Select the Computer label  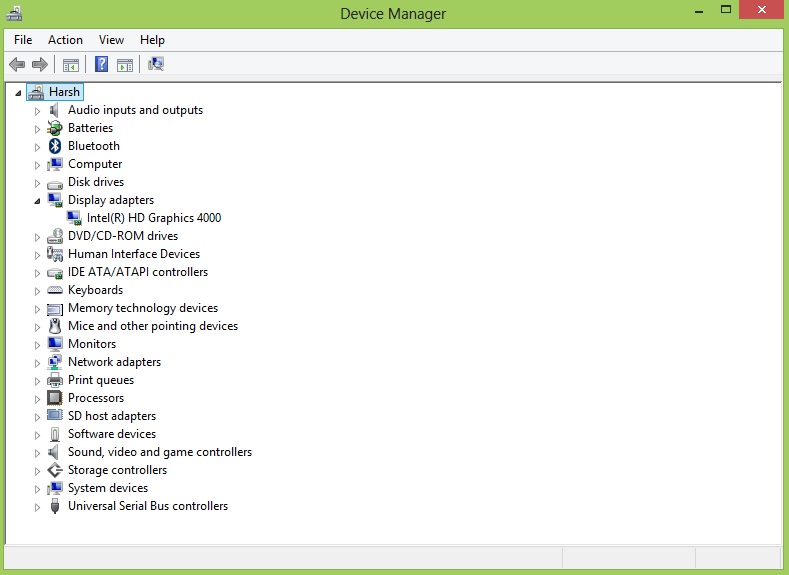95,164
